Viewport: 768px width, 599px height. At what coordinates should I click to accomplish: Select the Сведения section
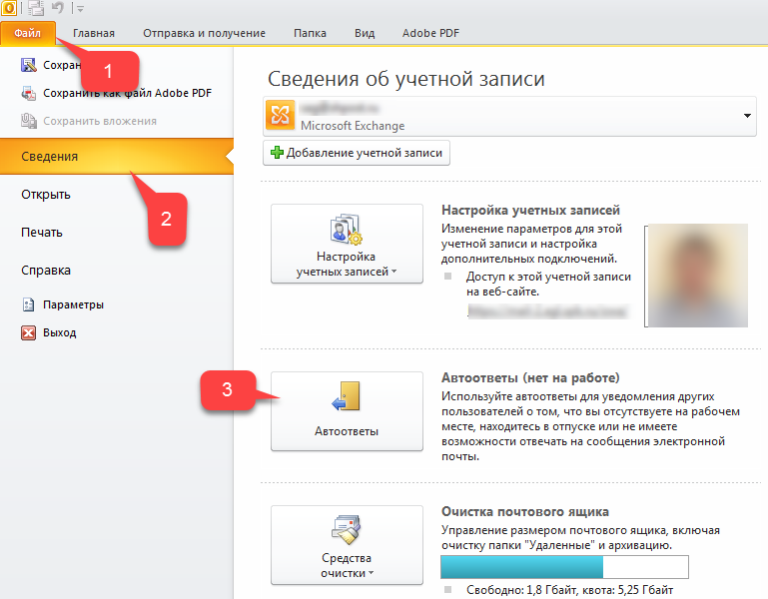point(117,157)
